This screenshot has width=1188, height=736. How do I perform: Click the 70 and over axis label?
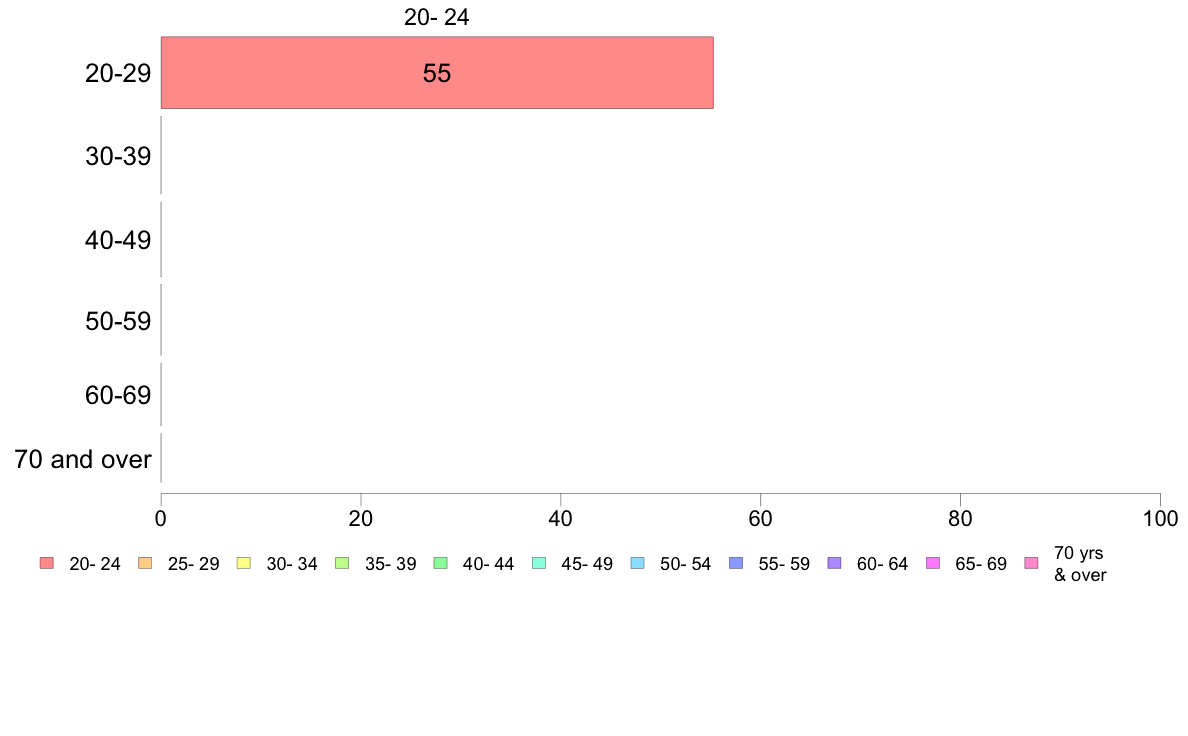[x=83, y=459]
